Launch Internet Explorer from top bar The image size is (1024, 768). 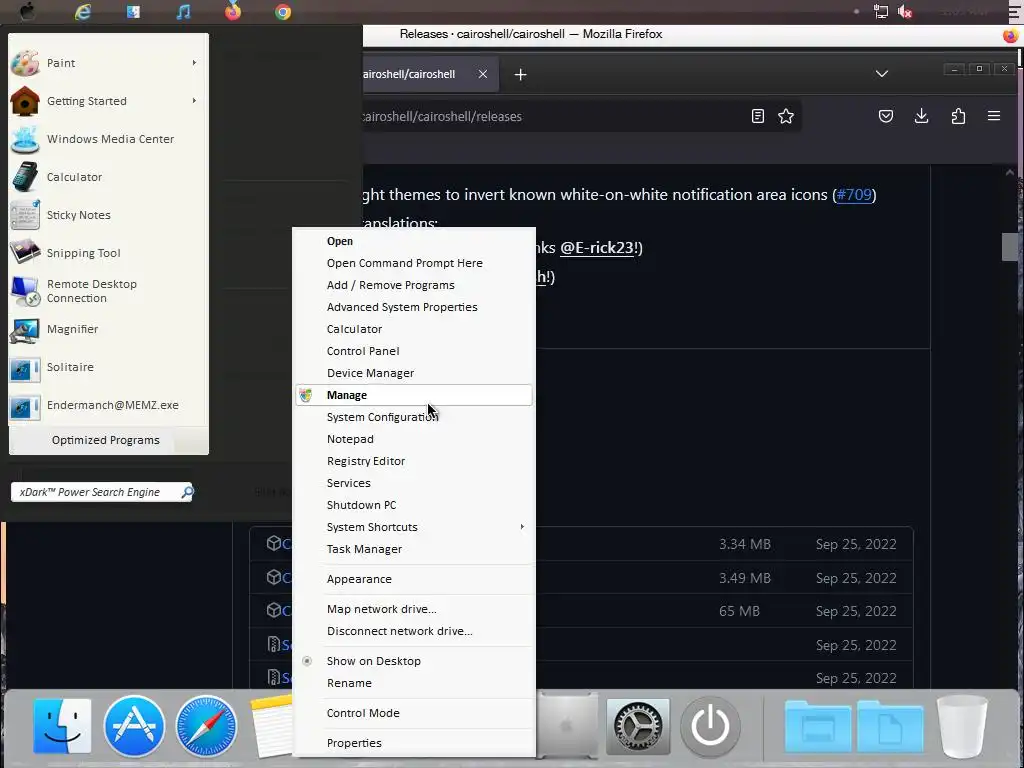tap(82, 12)
